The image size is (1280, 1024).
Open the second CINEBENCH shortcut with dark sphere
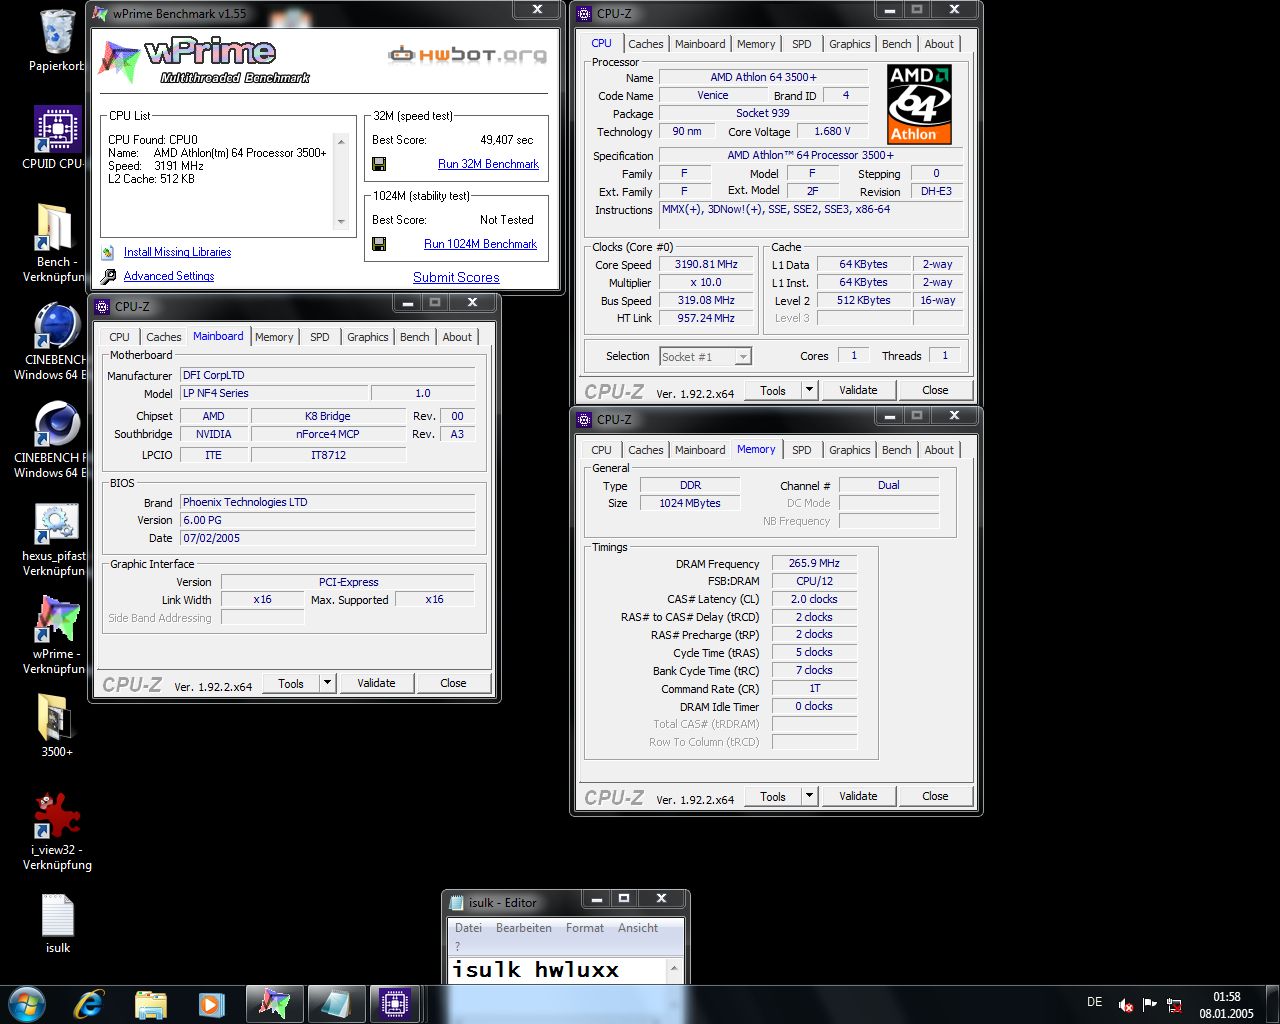tap(55, 439)
